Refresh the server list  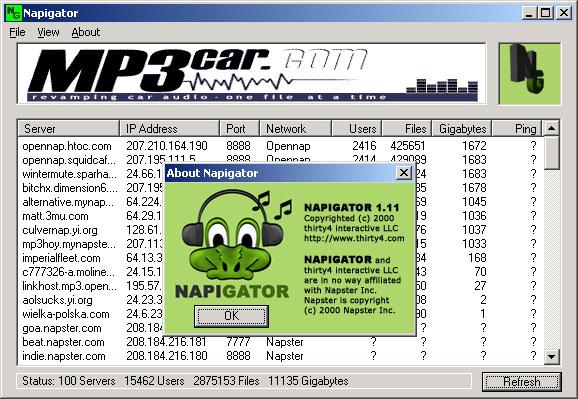point(522,381)
